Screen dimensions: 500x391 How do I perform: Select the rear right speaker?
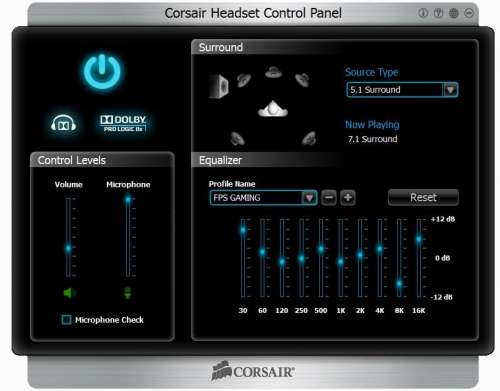point(309,138)
